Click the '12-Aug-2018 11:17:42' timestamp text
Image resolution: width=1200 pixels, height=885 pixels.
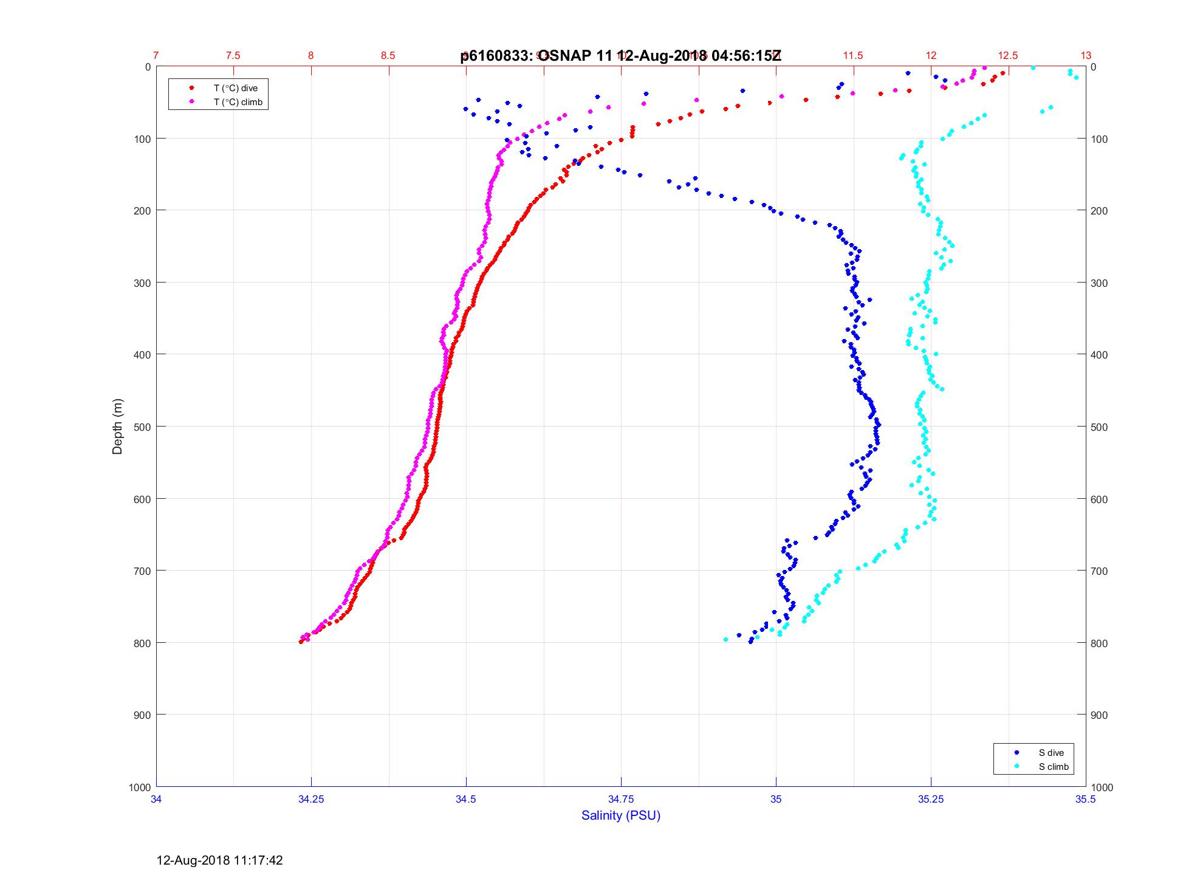220,860
